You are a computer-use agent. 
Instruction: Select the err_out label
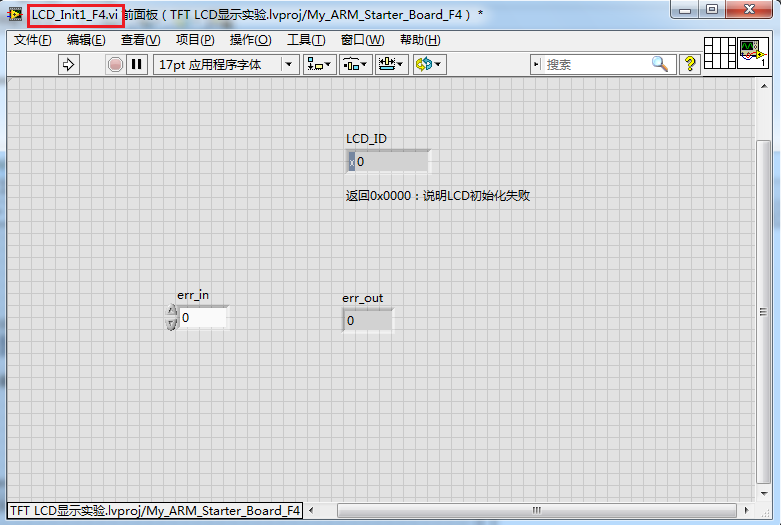pyautogui.click(x=363, y=298)
